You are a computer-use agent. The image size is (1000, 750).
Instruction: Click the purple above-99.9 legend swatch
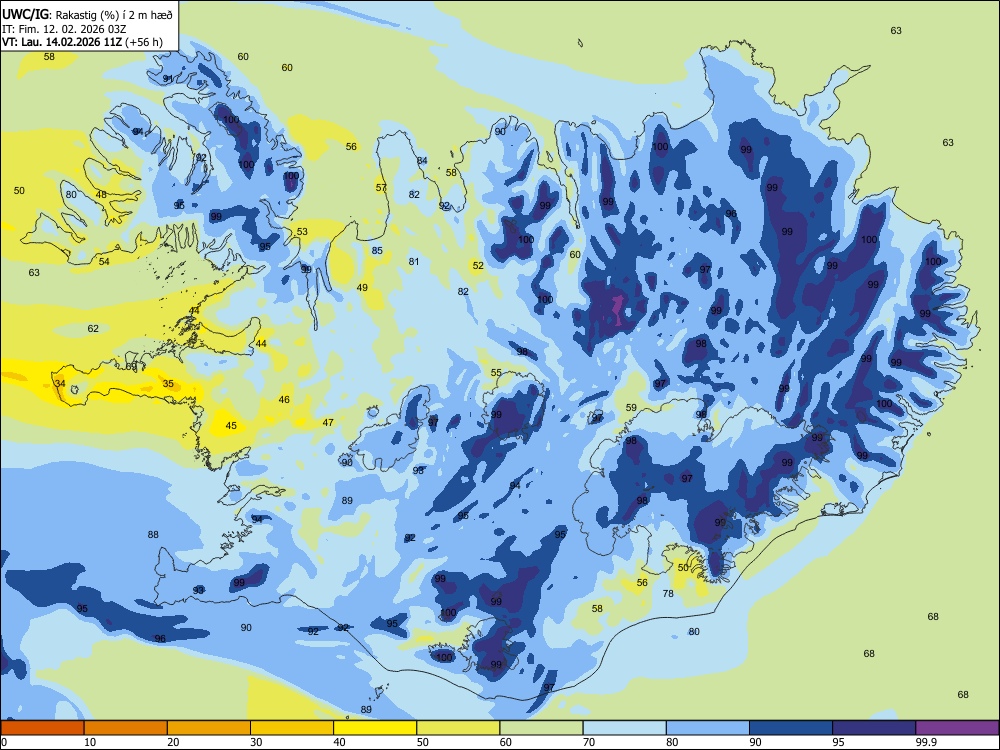(x=957, y=728)
